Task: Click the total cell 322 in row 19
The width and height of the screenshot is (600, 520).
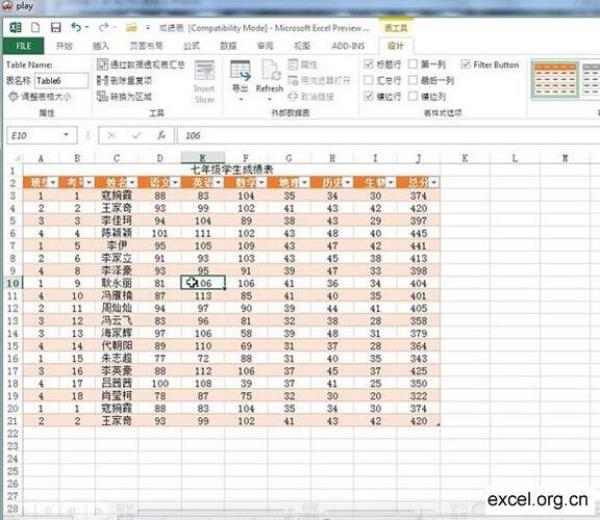Action: [x=419, y=396]
